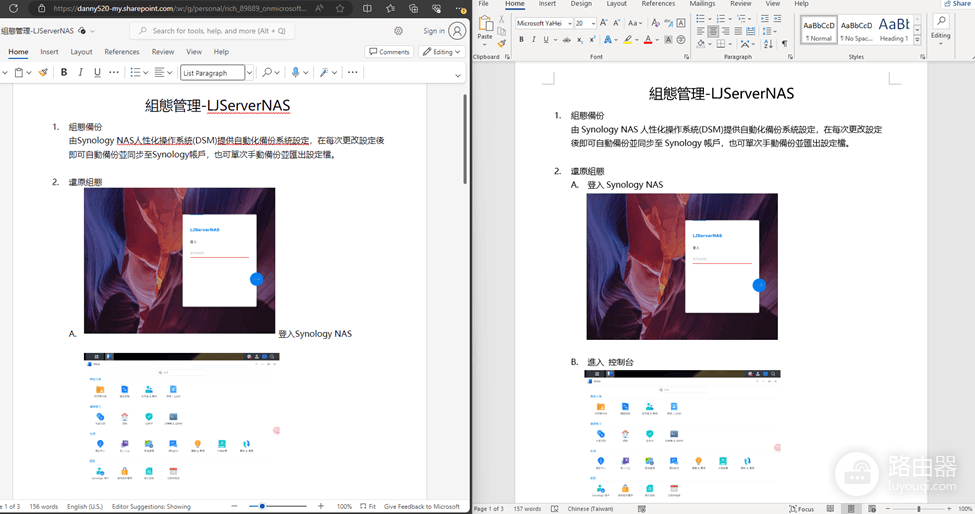This screenshot has height=514, width=975.
Task: Click Paste in desktop Word ribbon
Action: coord(485,29)
